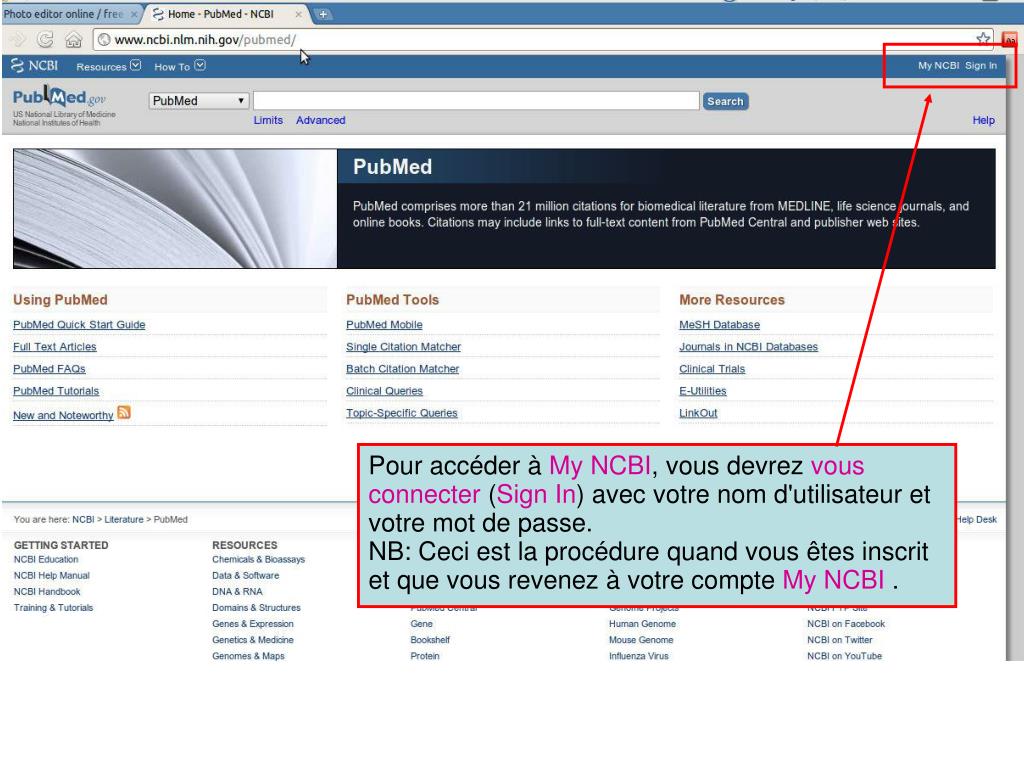Click the open book banner image
Image resolution: width=1024 pixels, height=768 pixels.
pos(175,208)
